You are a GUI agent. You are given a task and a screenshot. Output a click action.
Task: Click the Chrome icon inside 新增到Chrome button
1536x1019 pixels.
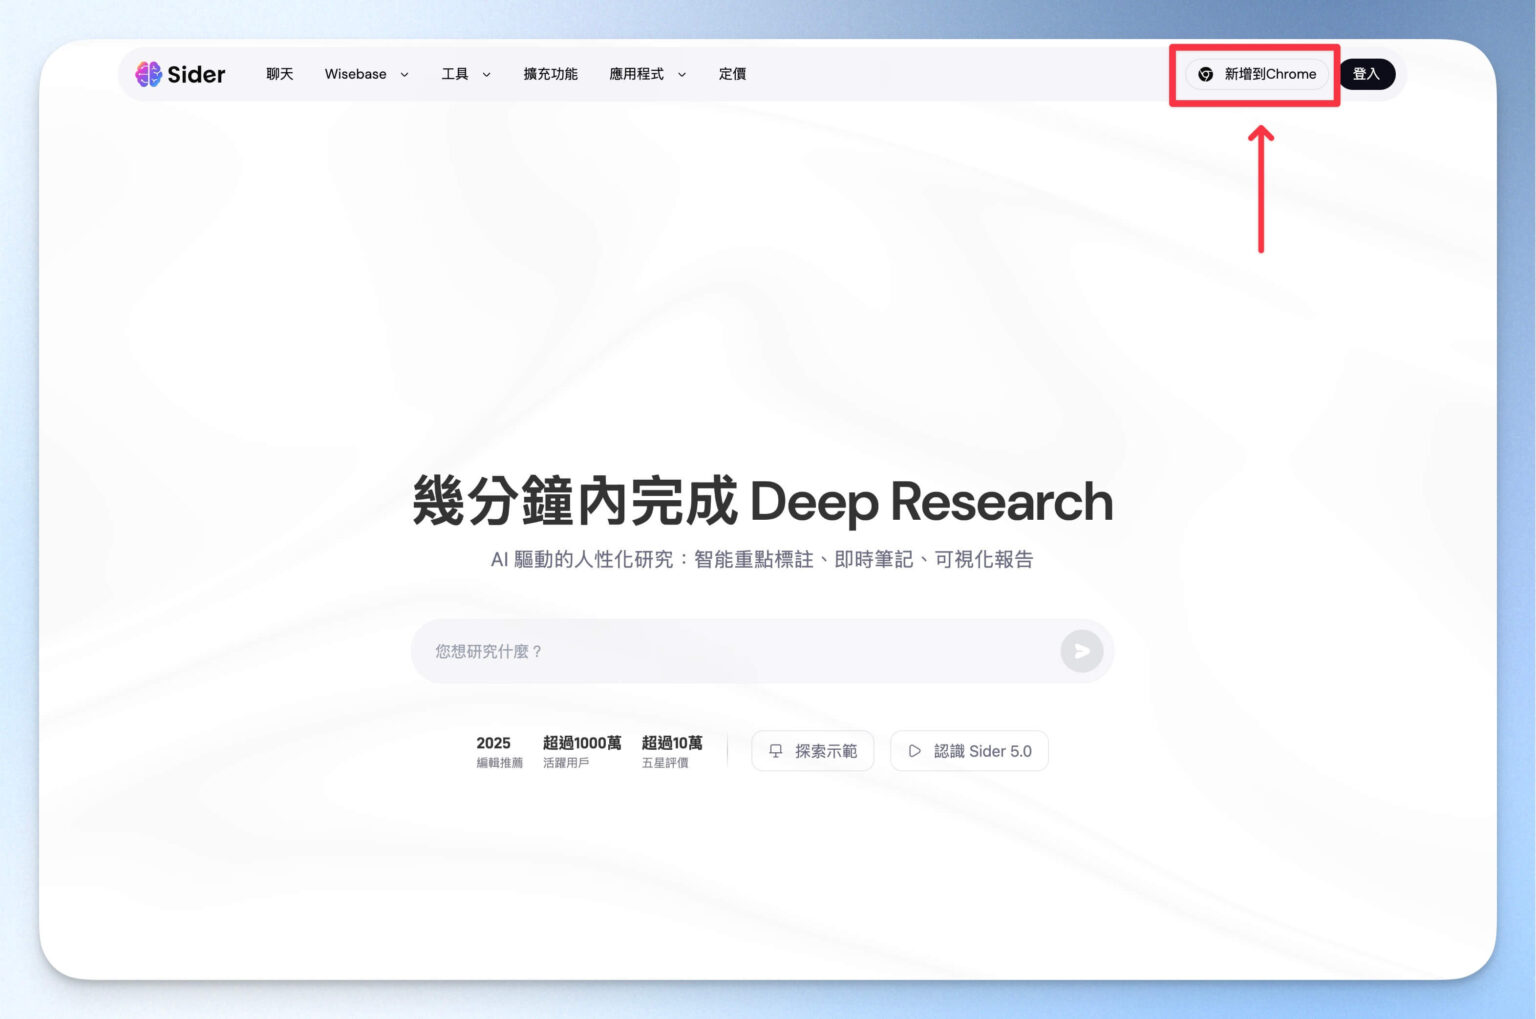click(1207, 74)
